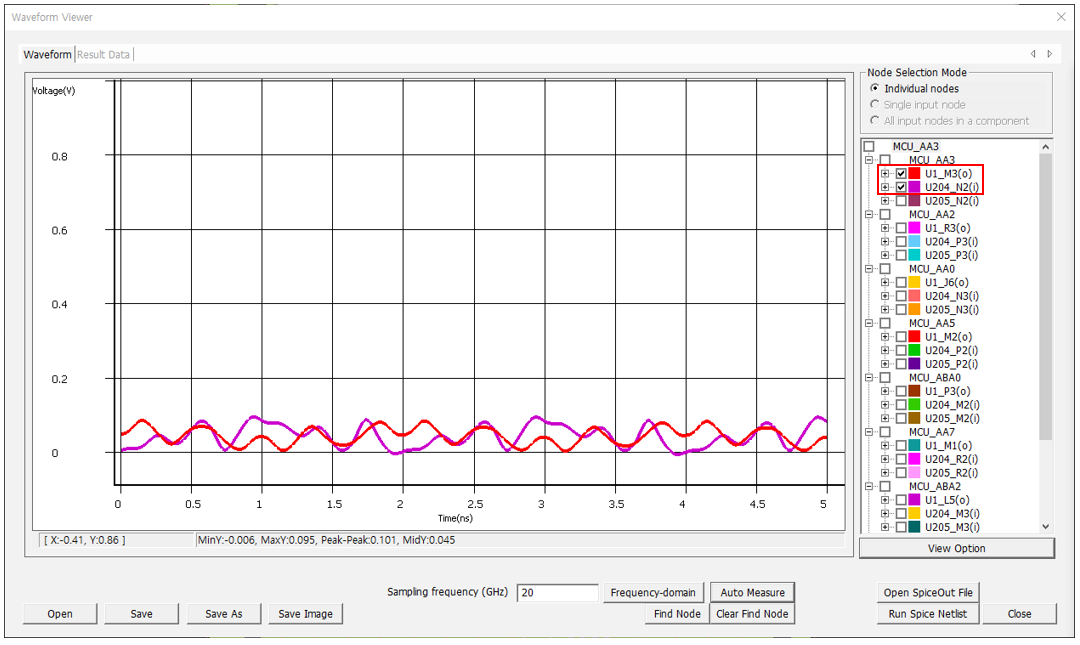Click the red color swatch for U1_M3(o)
This screenshot has height=645, width=1080.
(x=914, y=174)
